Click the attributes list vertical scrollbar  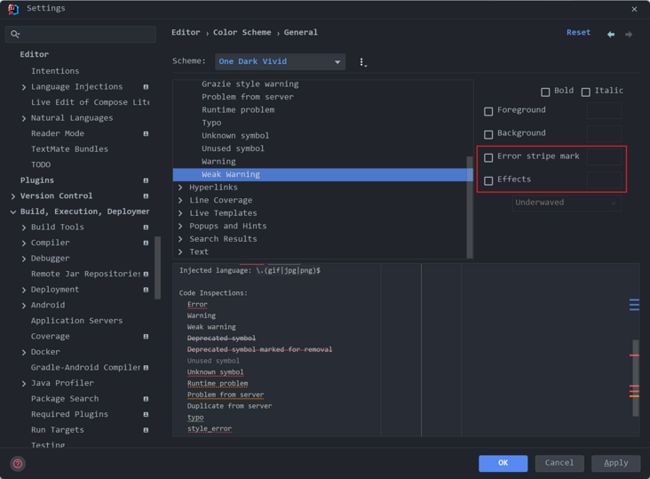(469, 207)
